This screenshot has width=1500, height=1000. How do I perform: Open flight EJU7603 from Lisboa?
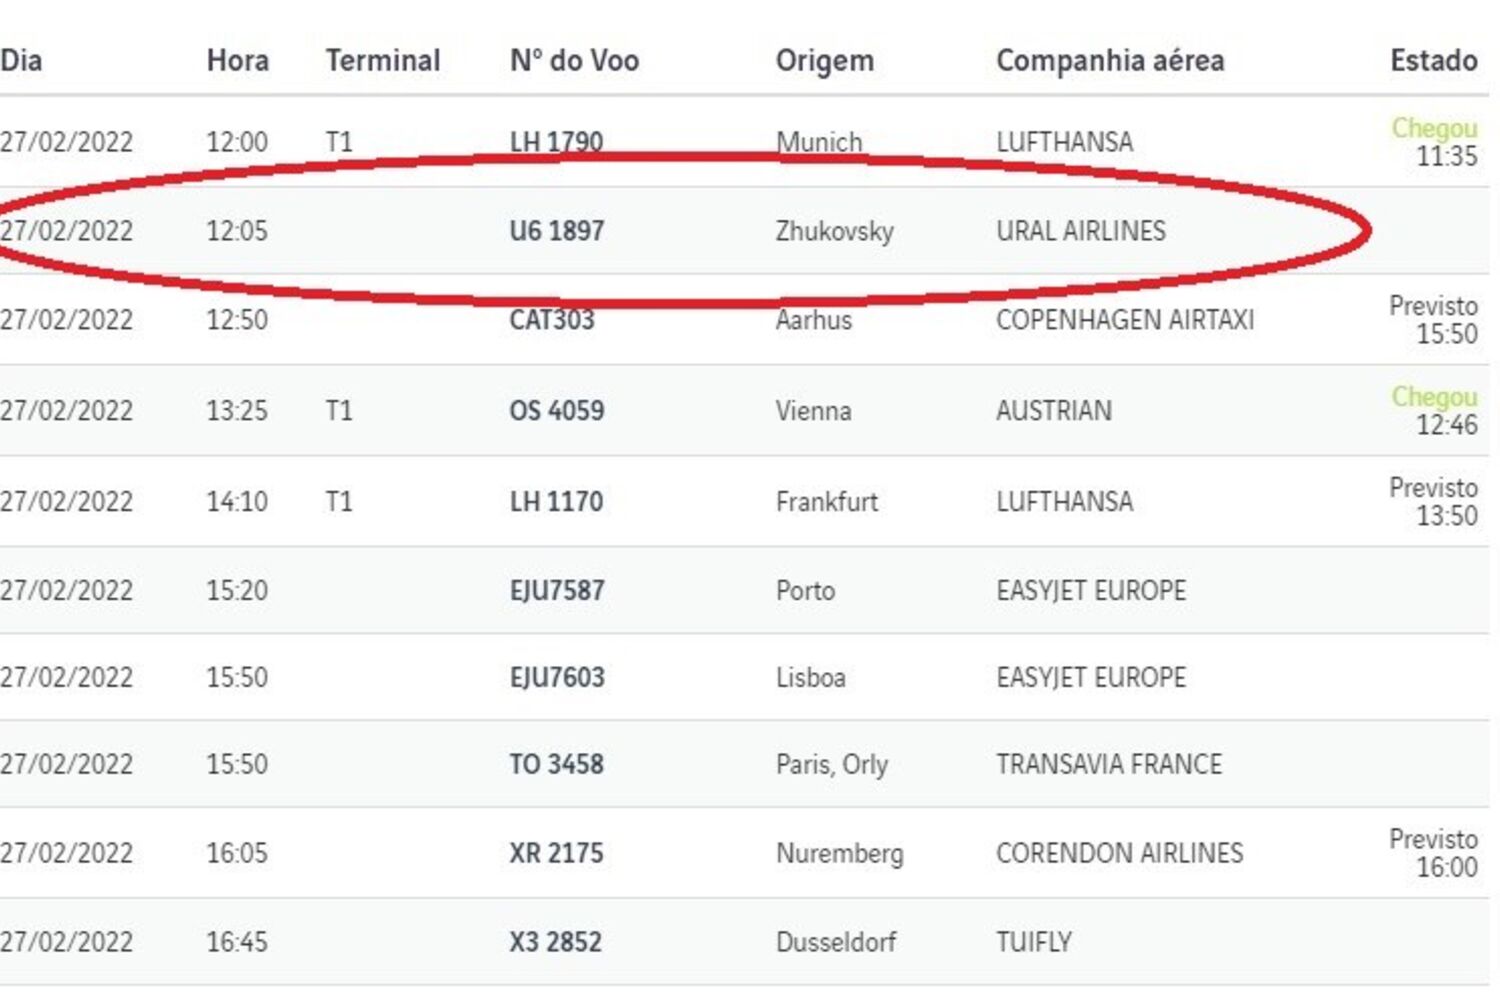point(557,677)
